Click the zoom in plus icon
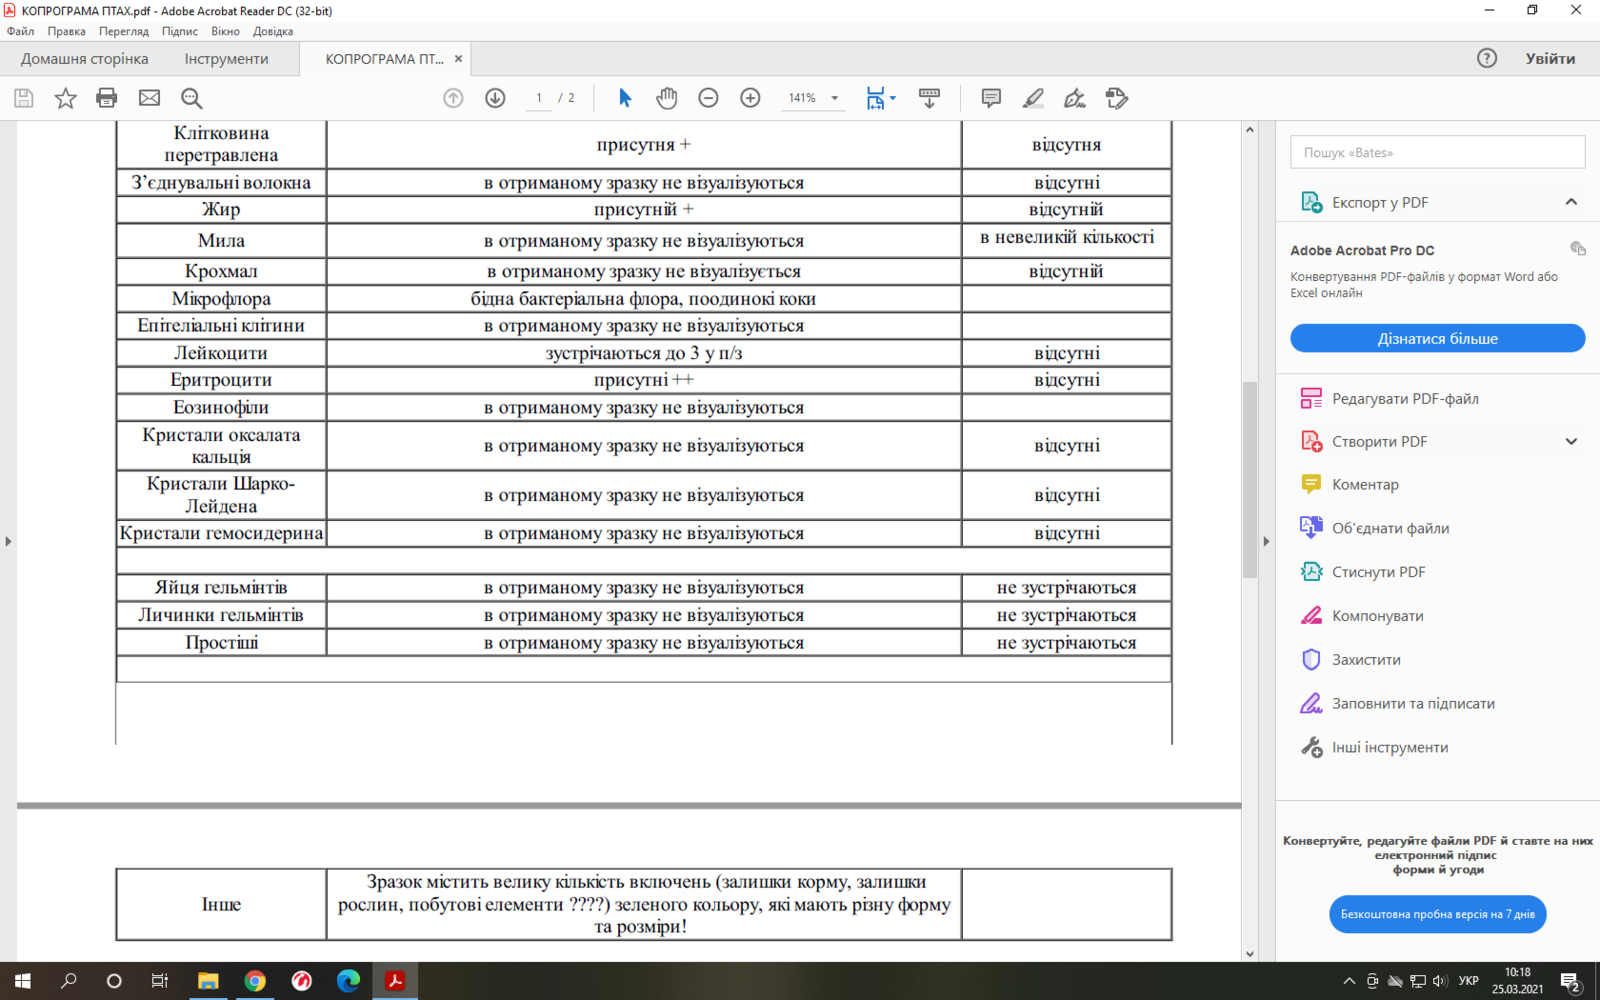Image resolution: width=1600 pixels, height=1000 pixels. click(750, 98)
